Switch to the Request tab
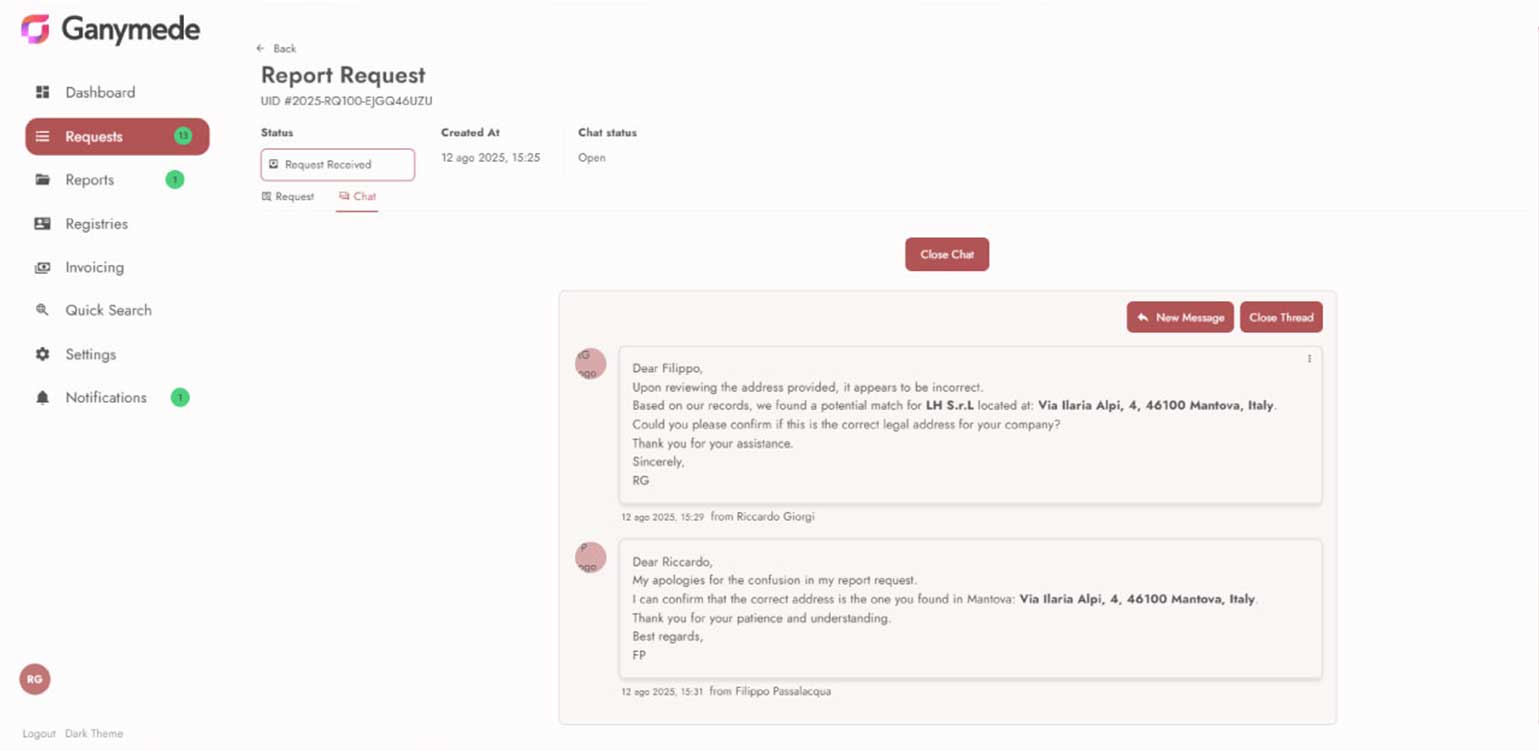 coord(288,197)
